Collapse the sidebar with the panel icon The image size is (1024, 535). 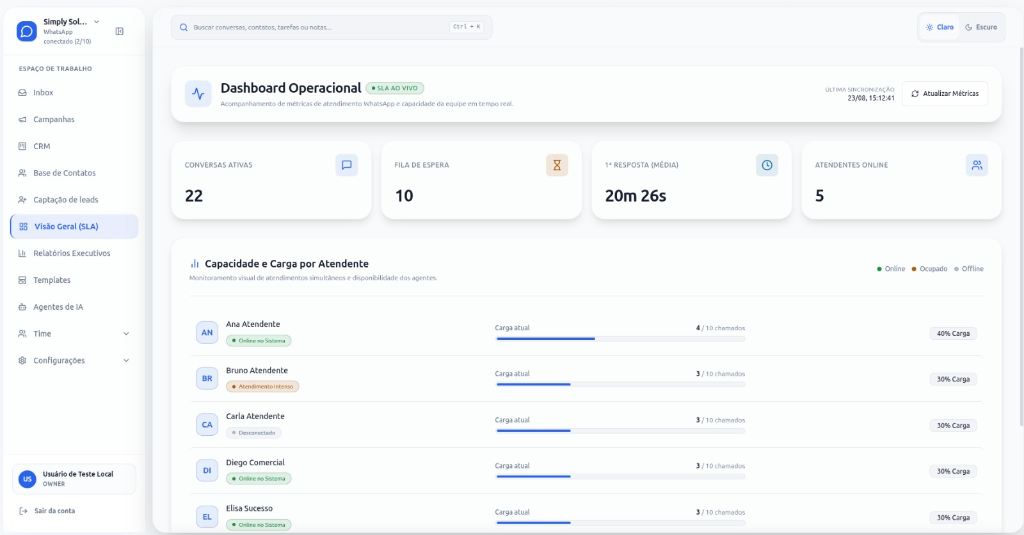point(120,31)
